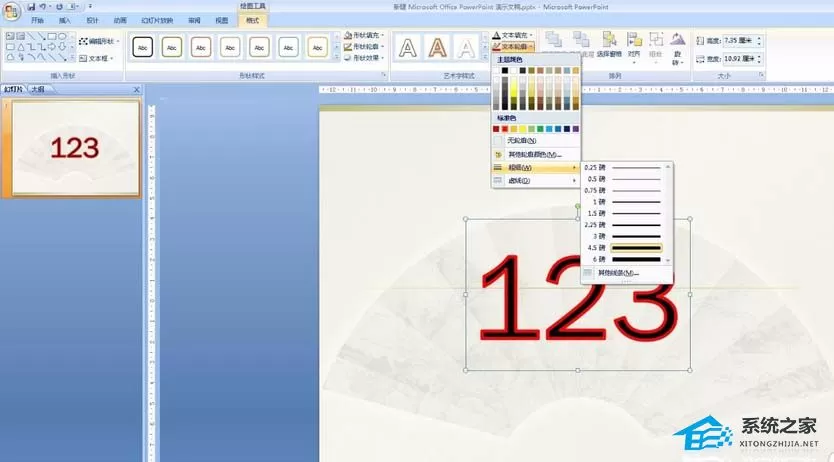Open the 旋转 (Rotate) menu
The height and width of the screenshot is (462, 834).
coord(677,48)
